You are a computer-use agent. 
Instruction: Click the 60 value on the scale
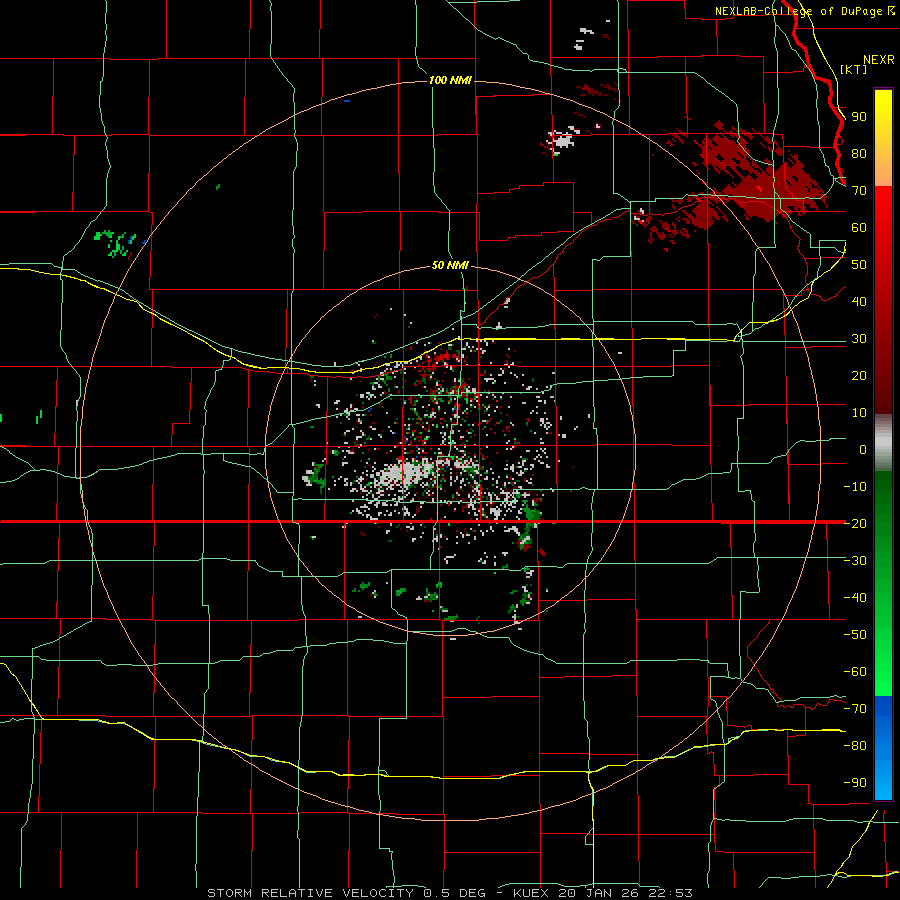point(859,228)
